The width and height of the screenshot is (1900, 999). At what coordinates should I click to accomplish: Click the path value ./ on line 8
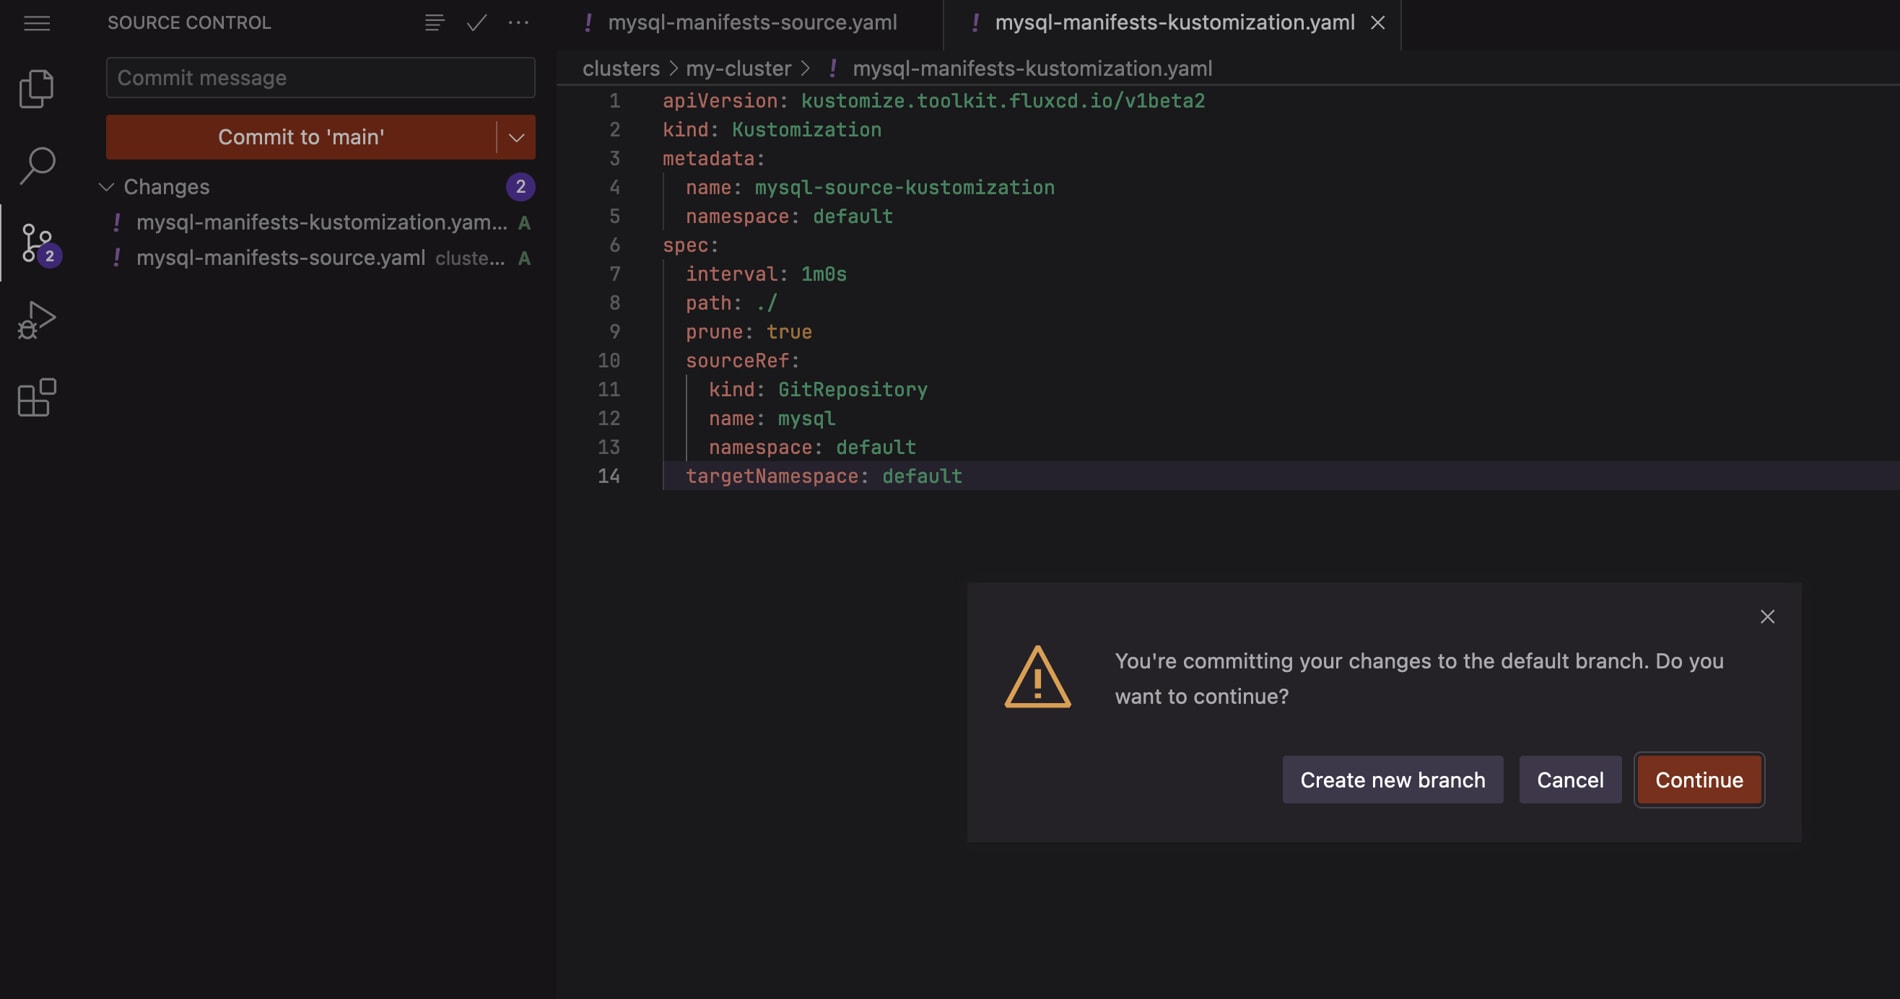click(766, 303)
